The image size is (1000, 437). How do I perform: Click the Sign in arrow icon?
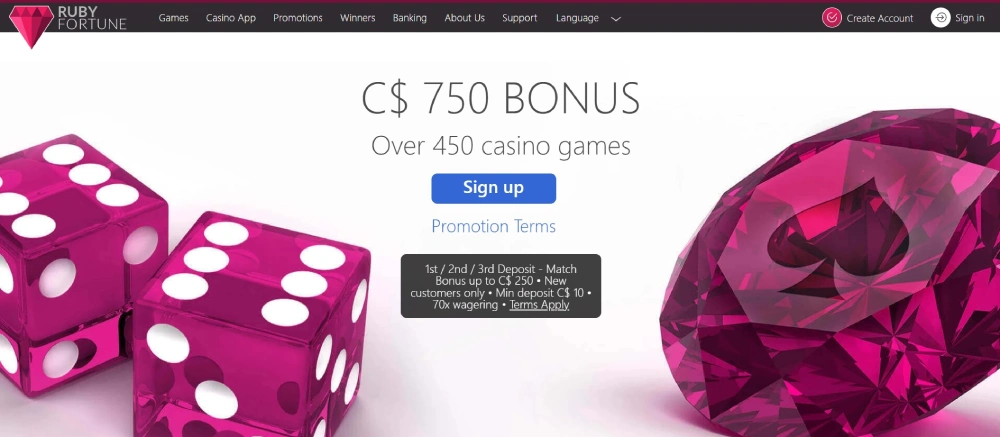(941, 18)
